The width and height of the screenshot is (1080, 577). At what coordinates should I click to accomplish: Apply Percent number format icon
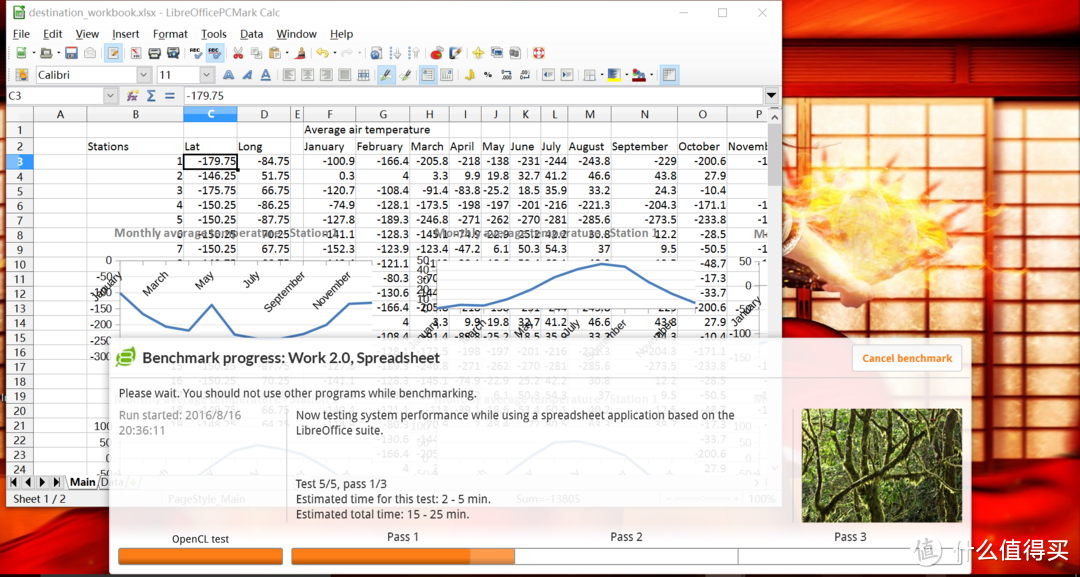[x=488, y=75]
